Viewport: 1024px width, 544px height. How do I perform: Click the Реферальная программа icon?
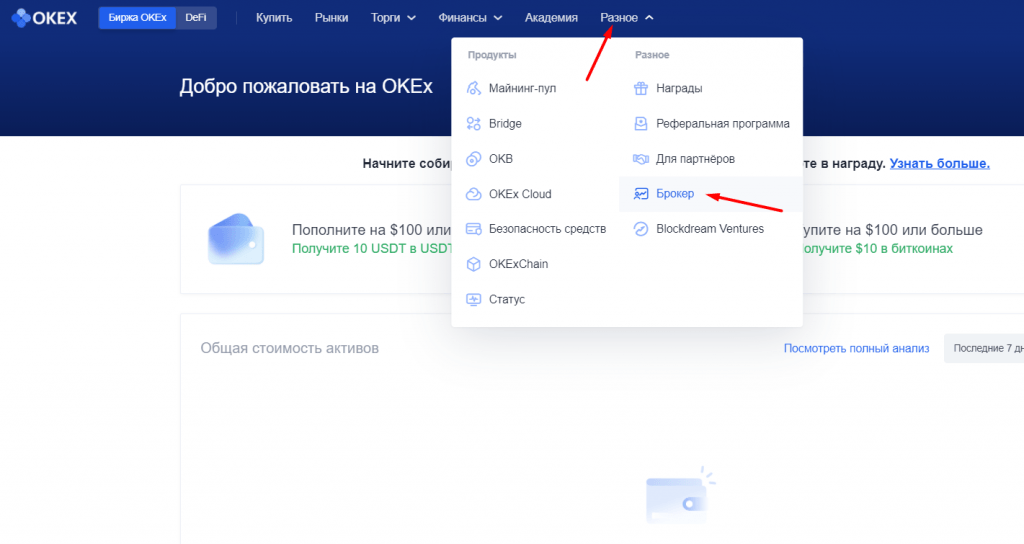pyautogui.click(x=641, y=123)
